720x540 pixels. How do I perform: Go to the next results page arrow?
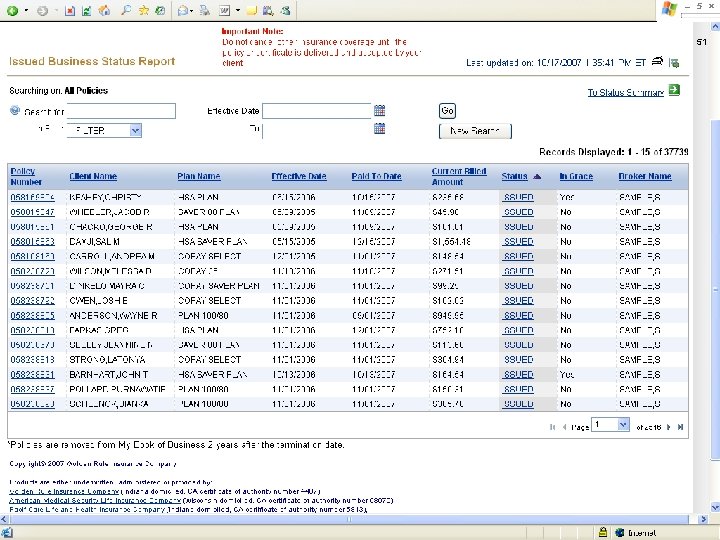(x=669, y=427)
